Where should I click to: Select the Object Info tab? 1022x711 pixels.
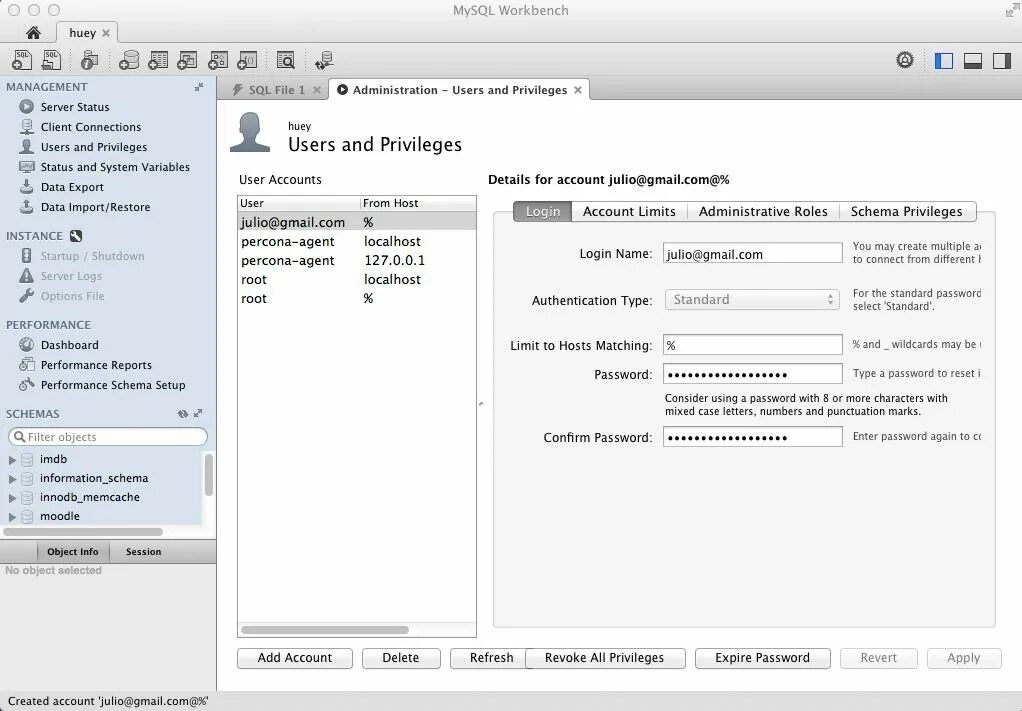[72, 551]
